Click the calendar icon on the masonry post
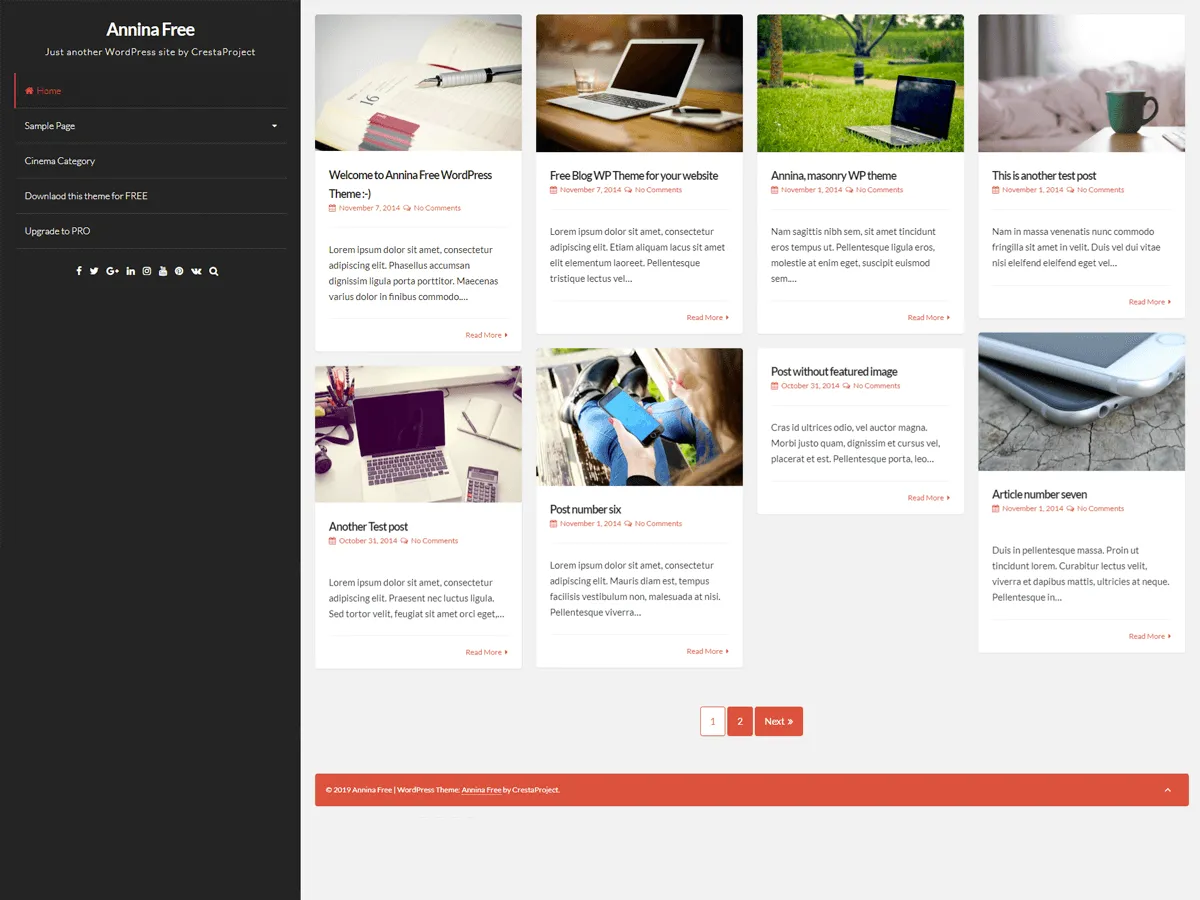This screenshot has width=1200, height=900. pos(775,189)
